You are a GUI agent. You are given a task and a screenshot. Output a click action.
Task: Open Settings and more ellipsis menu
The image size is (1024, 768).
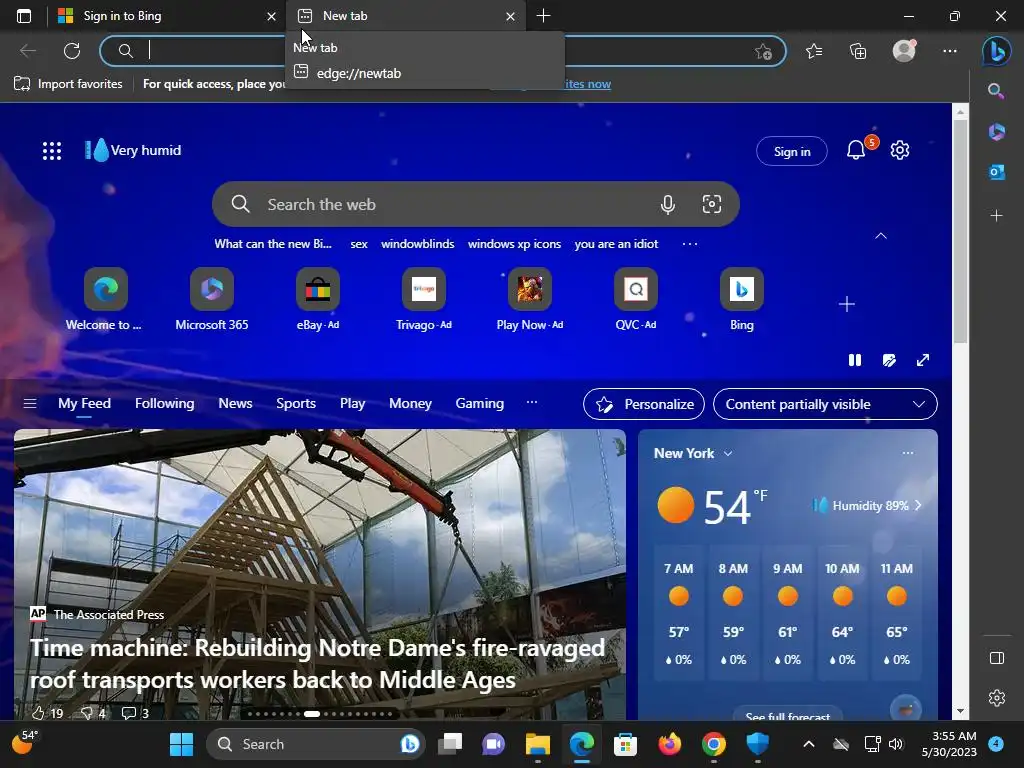pos(950,51)
